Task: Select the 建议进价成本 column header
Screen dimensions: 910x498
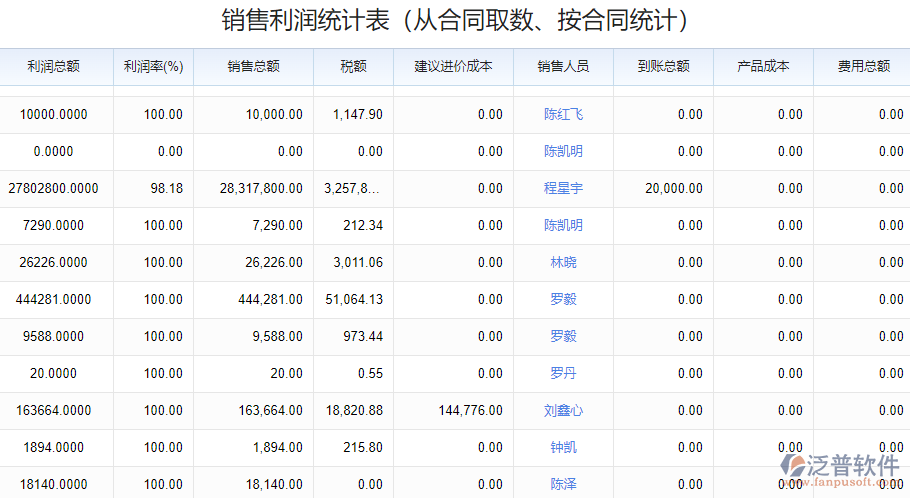Action: pyautogui.click(x=453, y=67)
